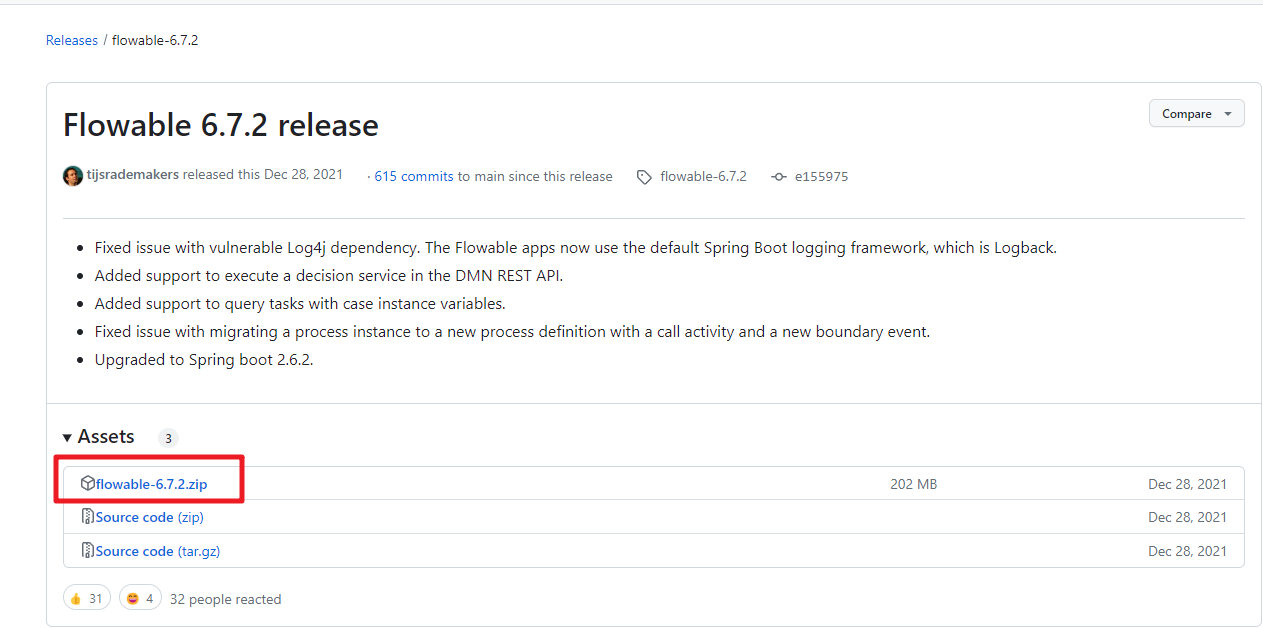Click the zip file icon for Source code (zip)
The image size is (1263, 628).
[x=88, y=517]
